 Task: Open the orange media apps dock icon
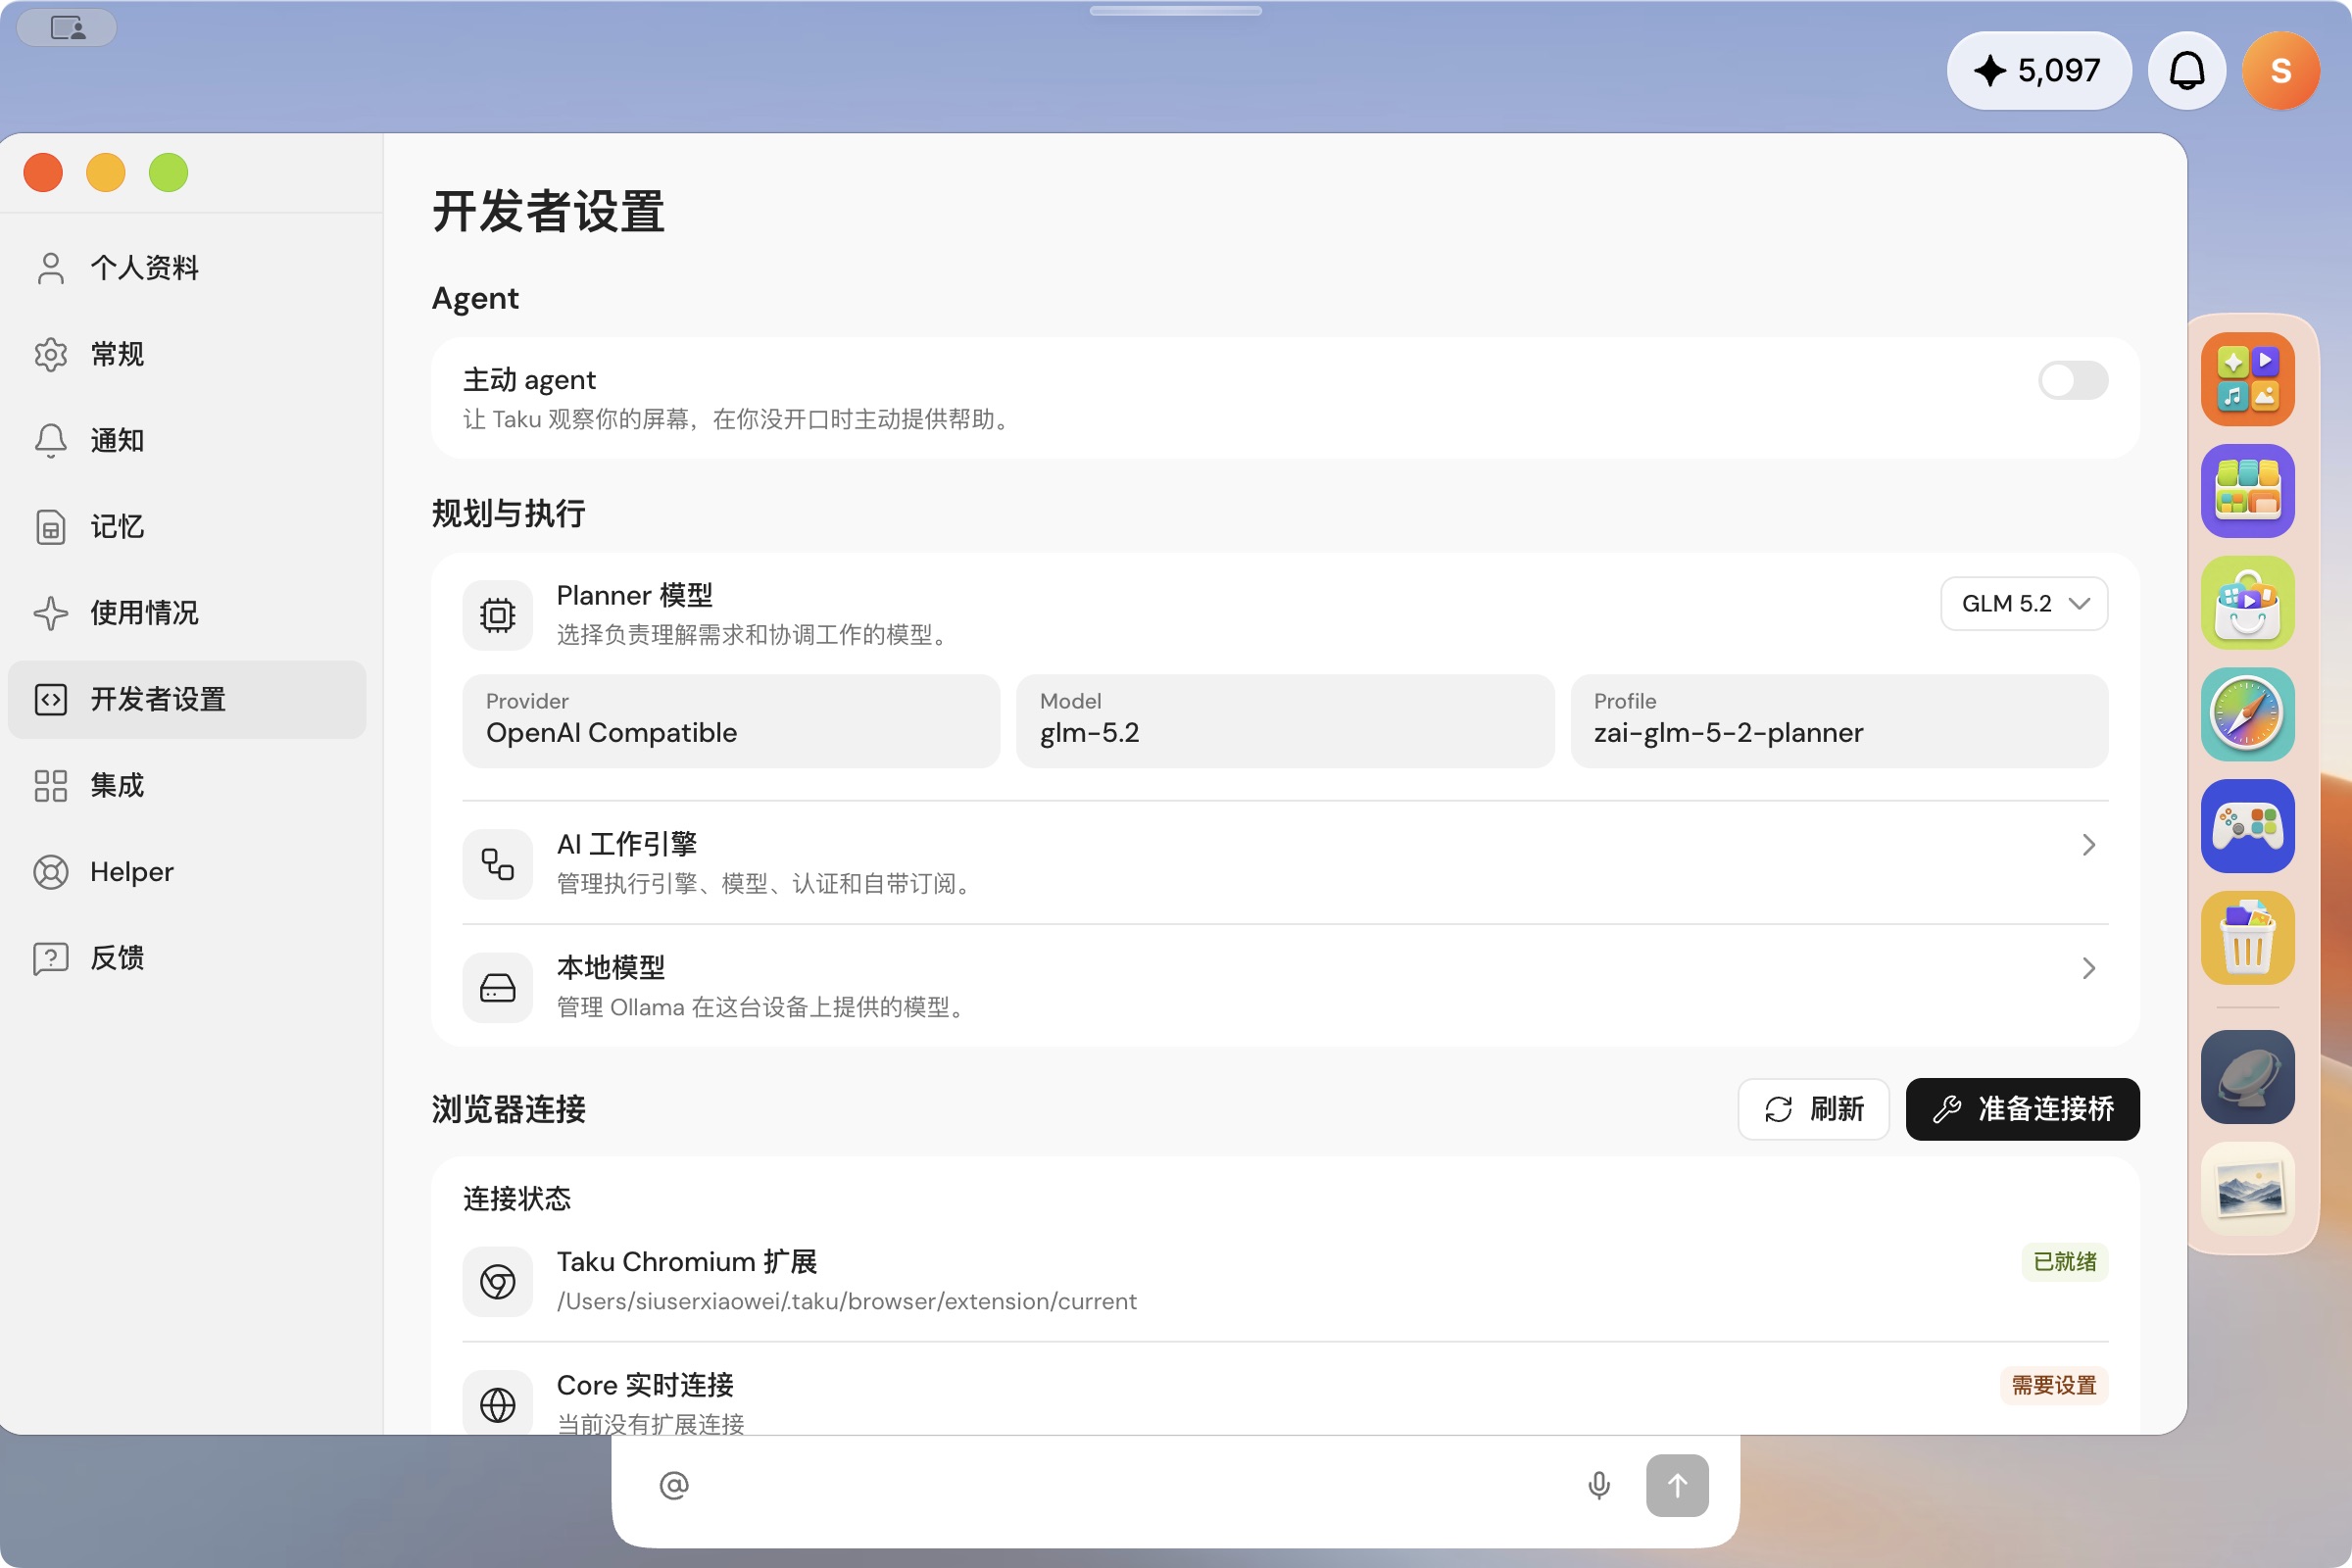(x=2247, y=379)
